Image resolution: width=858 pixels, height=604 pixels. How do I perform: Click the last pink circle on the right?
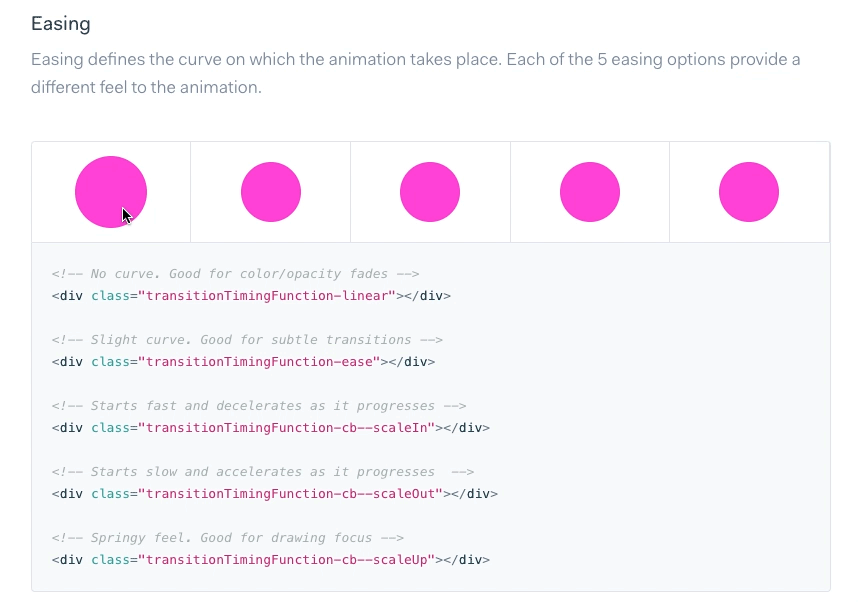[749, 192]
